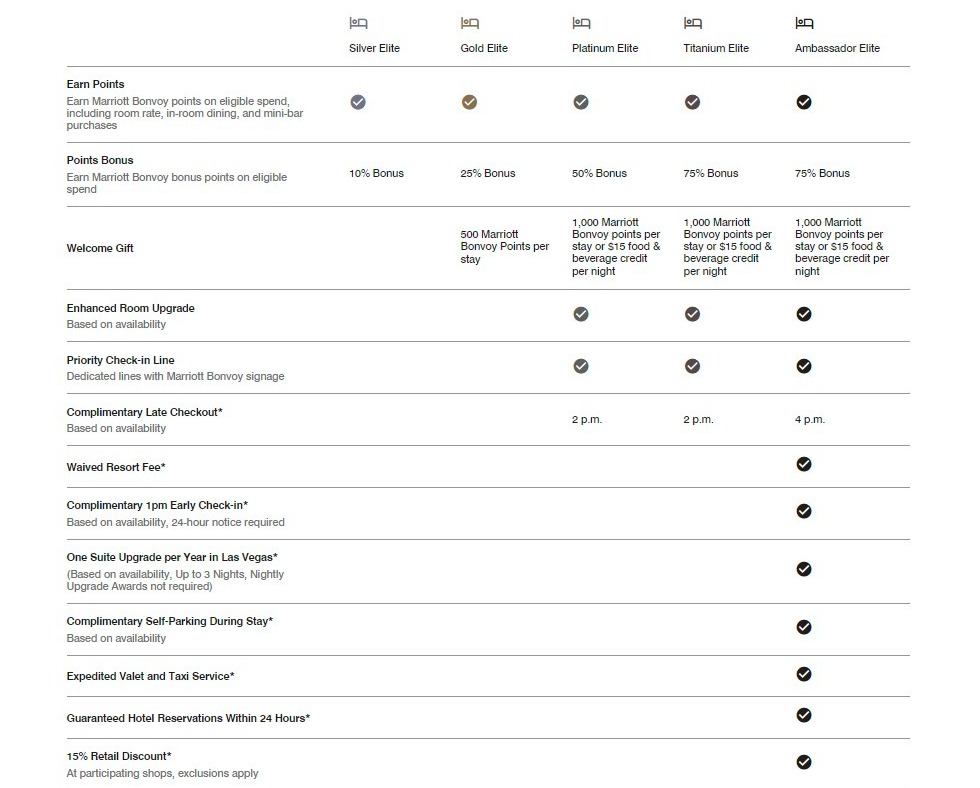The width and height of the screenshot is (980, 788).
Task: Click Titanium Priority Check-in Line checkmark
Action: coord(692,366)
